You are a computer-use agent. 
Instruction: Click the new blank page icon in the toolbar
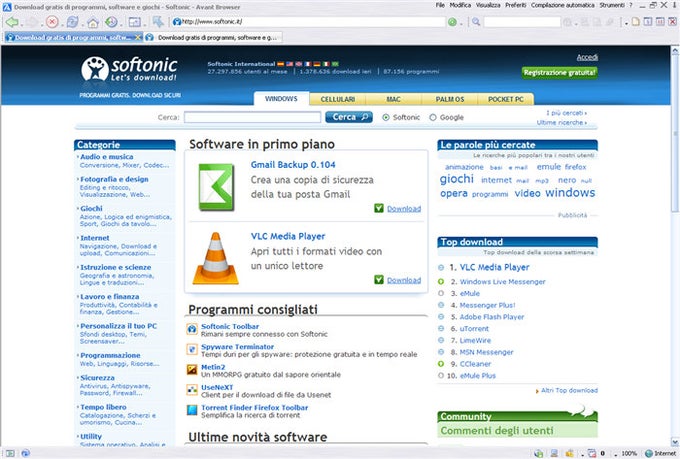click(x=636, y=21)
